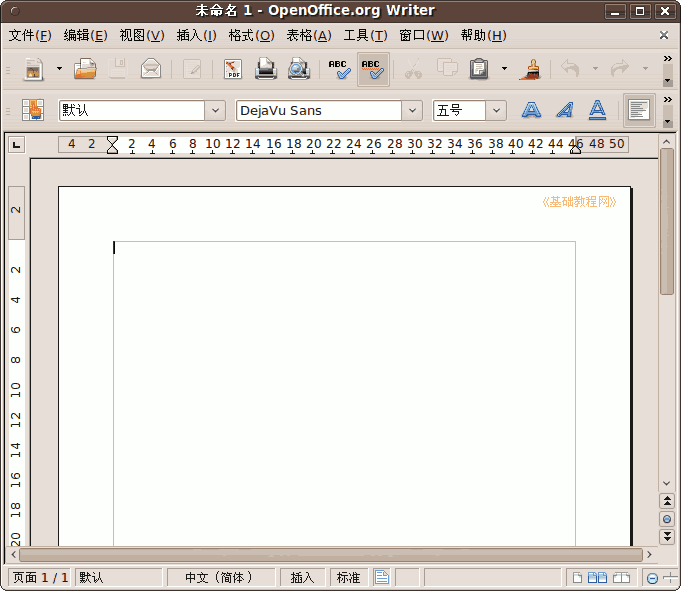Click the Document as E-mail envelope icon
The image size is (681, 591).
pos(151,69)
